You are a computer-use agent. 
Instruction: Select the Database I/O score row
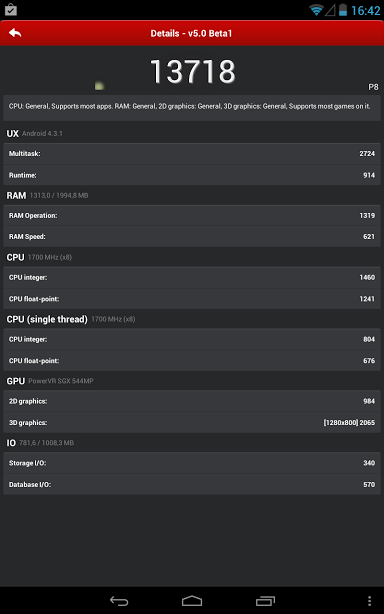(192, 484)
